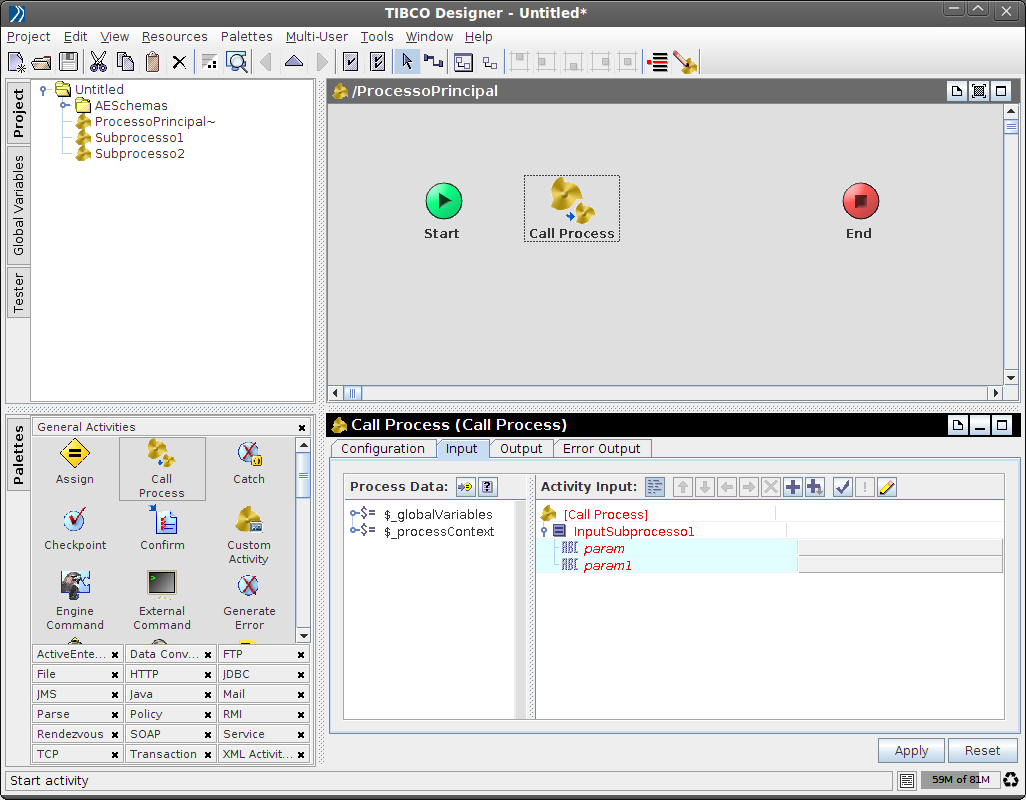Click the magnifier search icon in toolbar

[x=237, y=62]
